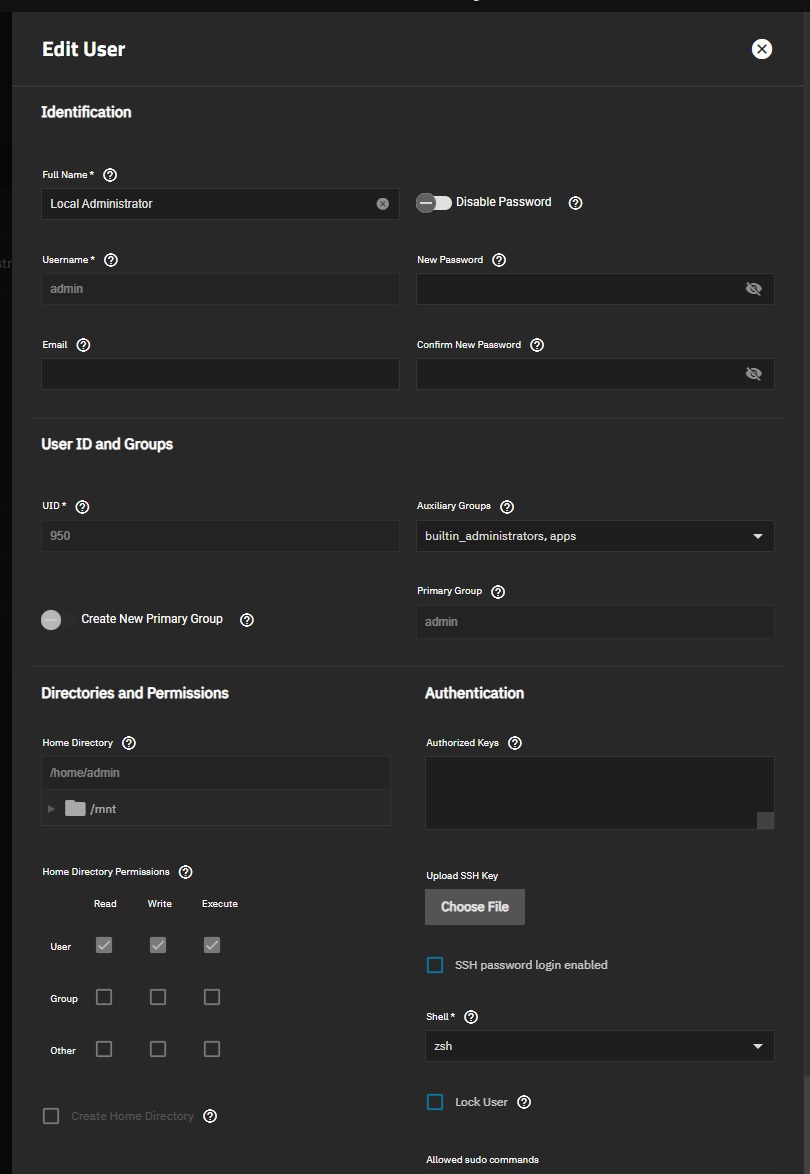
Task: Expand the /mnt folder tree
Action: pos(51,809)
